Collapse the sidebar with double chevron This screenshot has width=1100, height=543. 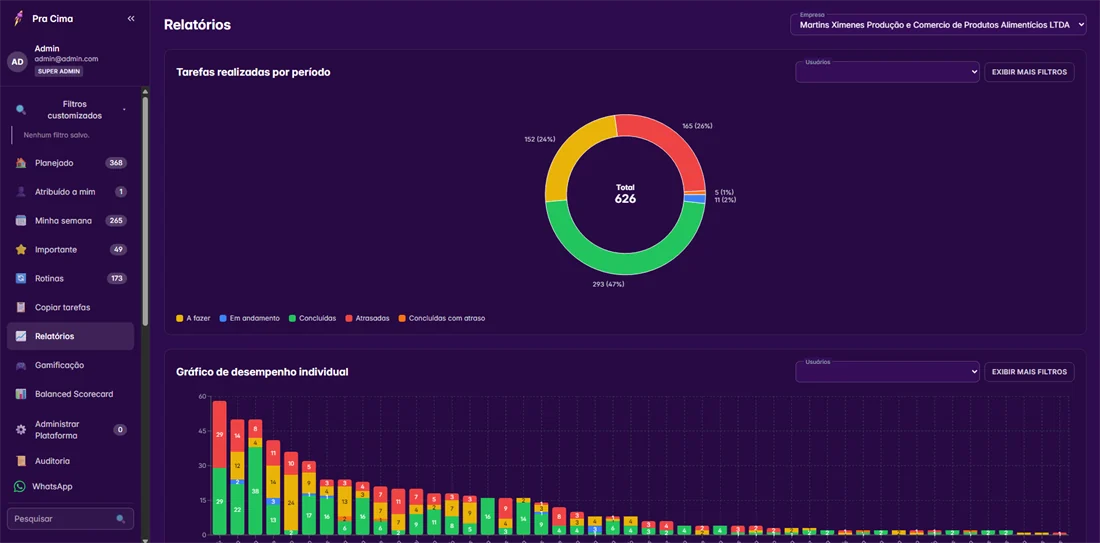tap(131, 19)
